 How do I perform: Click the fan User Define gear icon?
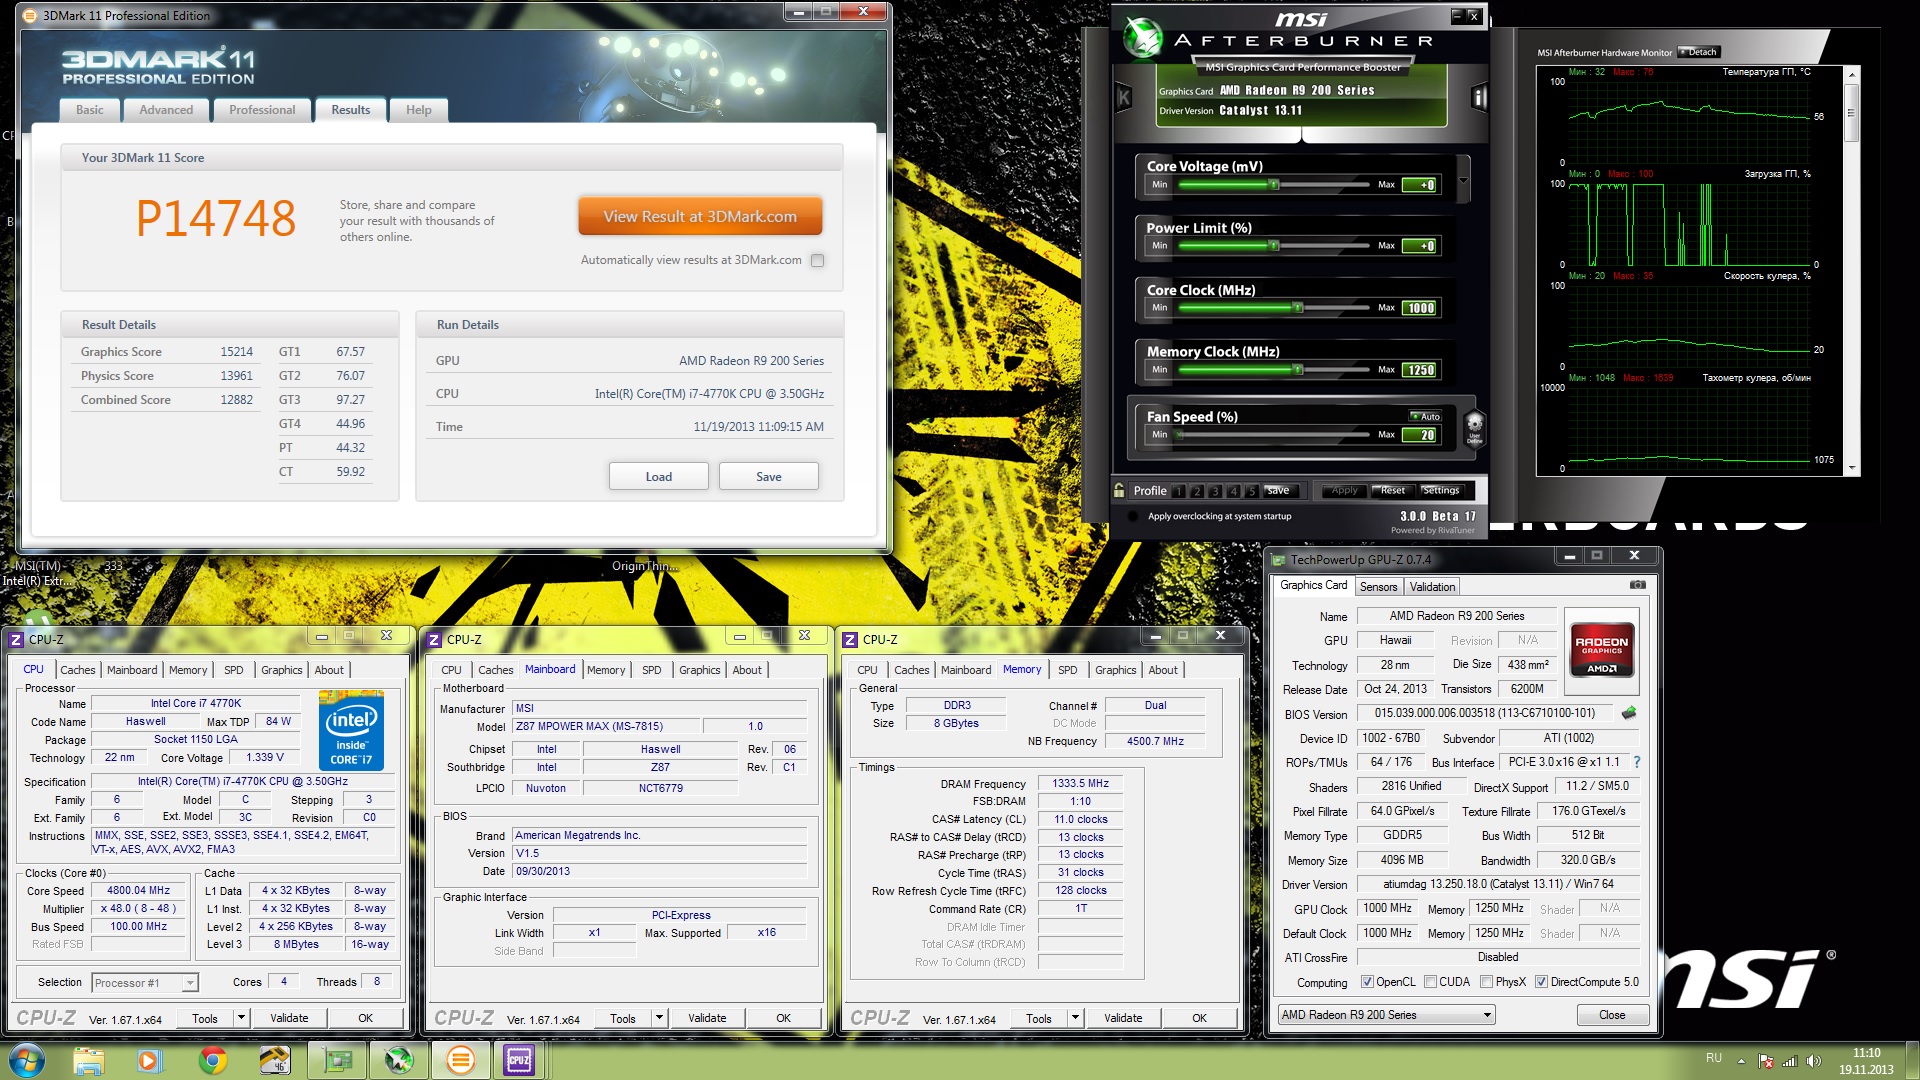[x=1474, y=425]
